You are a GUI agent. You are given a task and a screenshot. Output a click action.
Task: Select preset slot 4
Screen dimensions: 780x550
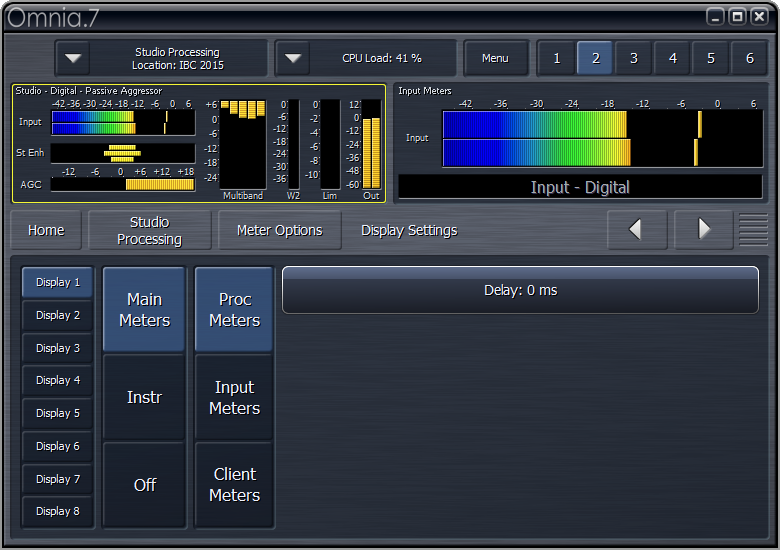(x=673, y=58)
